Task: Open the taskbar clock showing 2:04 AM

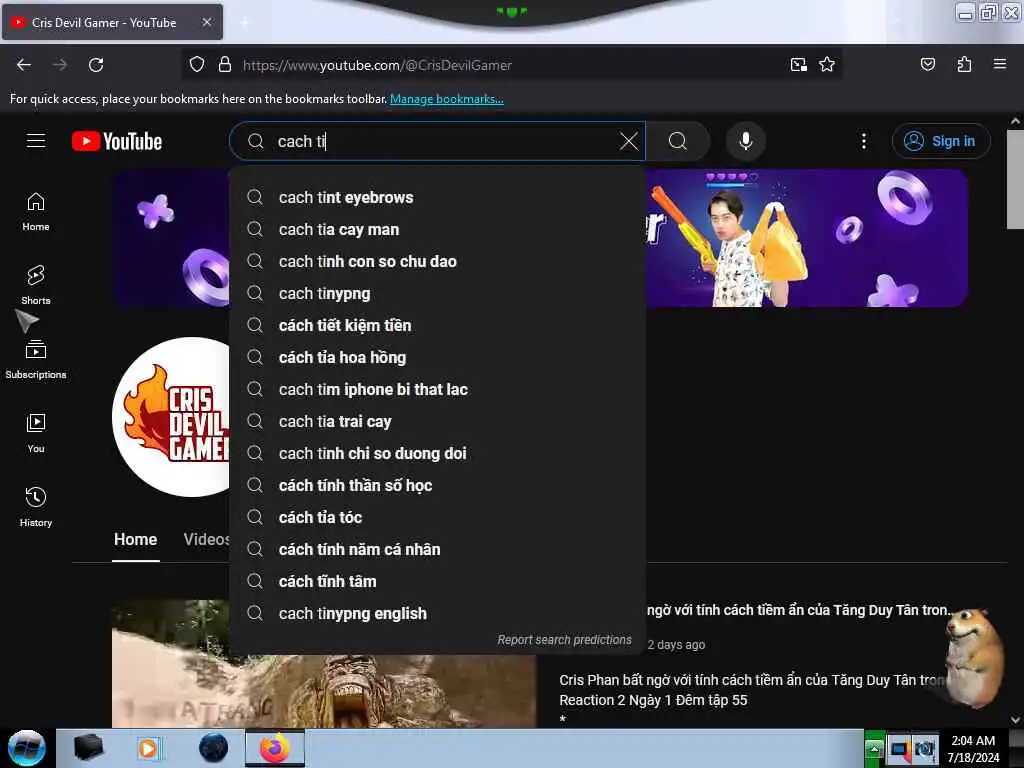Action: coord(973,748)
